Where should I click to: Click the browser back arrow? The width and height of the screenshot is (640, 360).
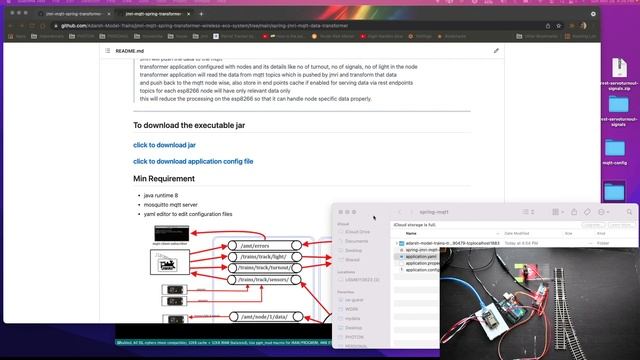click(x=11, y=26)
